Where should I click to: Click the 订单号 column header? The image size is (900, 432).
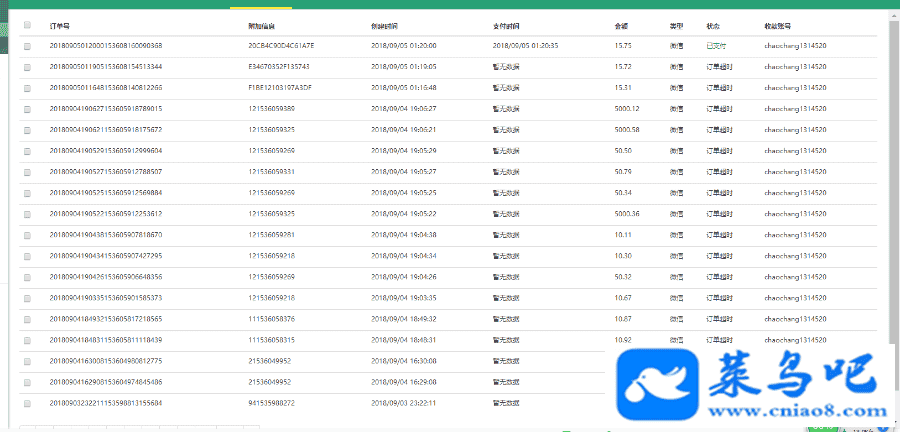pos(59,25)
